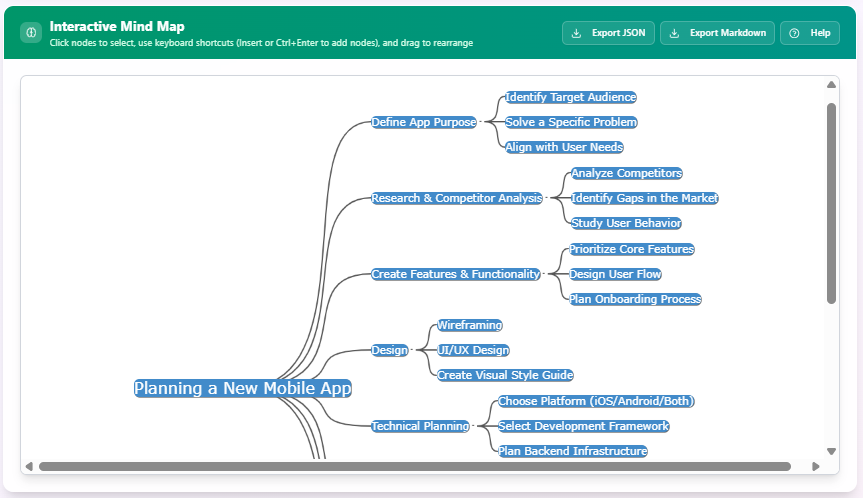The width and height of the screenshot is (863, 498).
Task: Click the scroll down arrow
Action: click(831, 451)
